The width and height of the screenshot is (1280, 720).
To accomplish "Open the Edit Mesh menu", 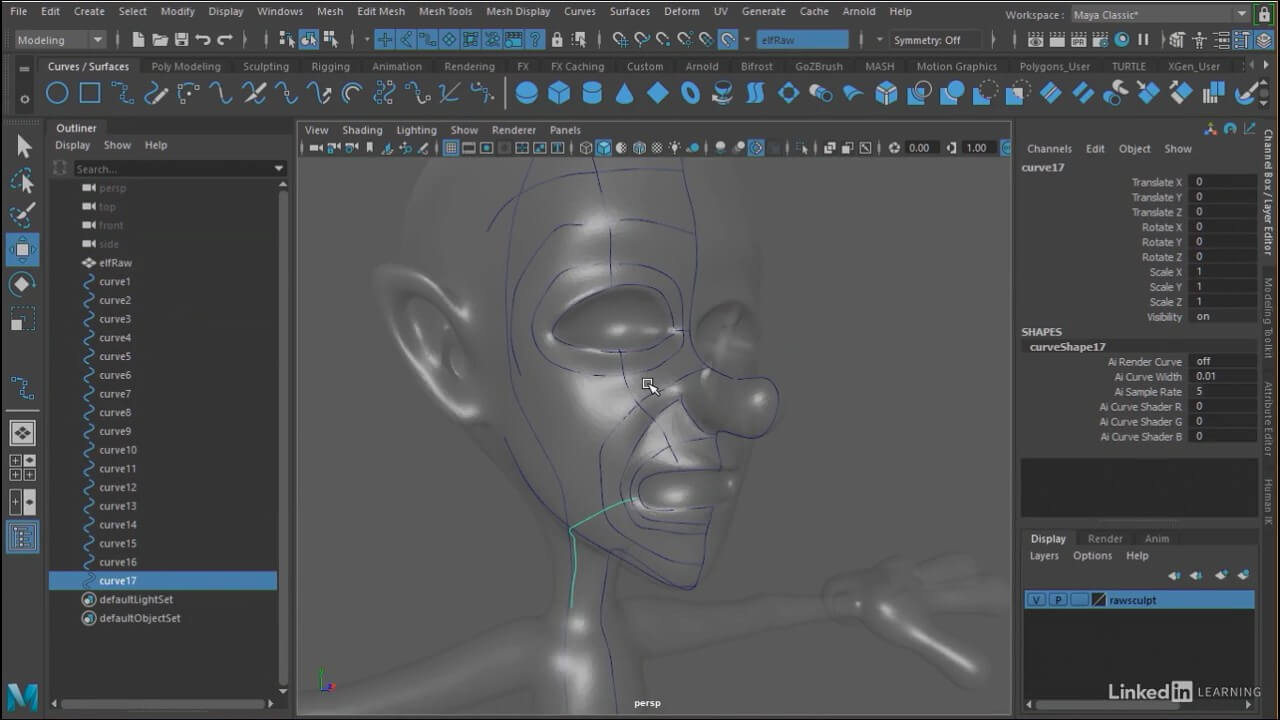I will (380, 12).
